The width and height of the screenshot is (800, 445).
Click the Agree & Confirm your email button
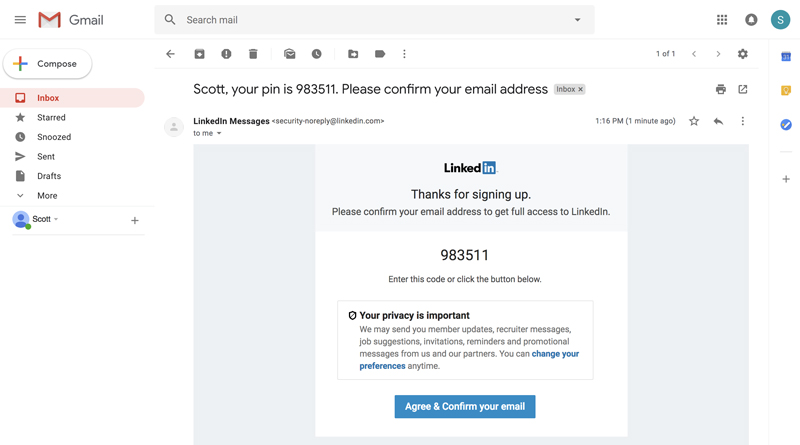tap(465, 406)
